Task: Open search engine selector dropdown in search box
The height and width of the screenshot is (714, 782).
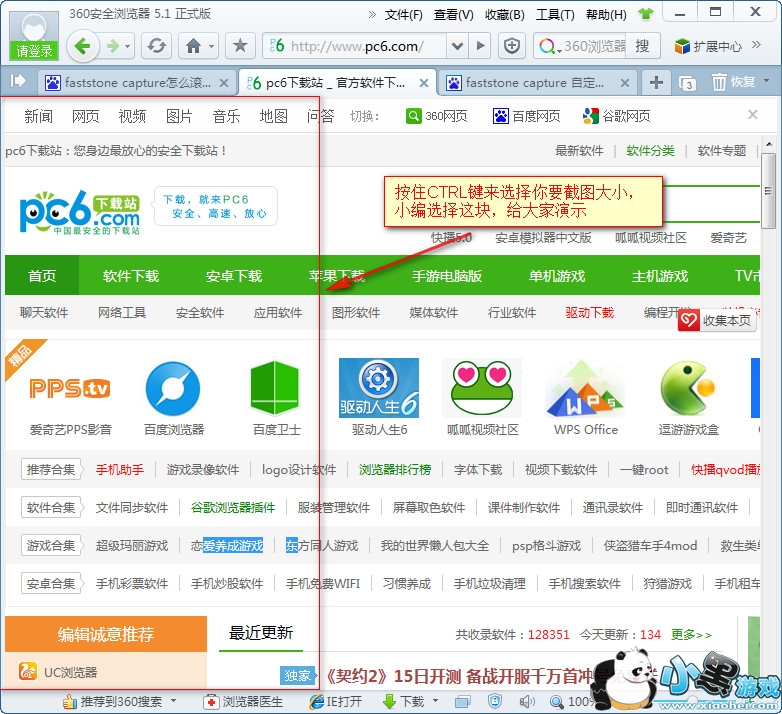Action: 560,51
